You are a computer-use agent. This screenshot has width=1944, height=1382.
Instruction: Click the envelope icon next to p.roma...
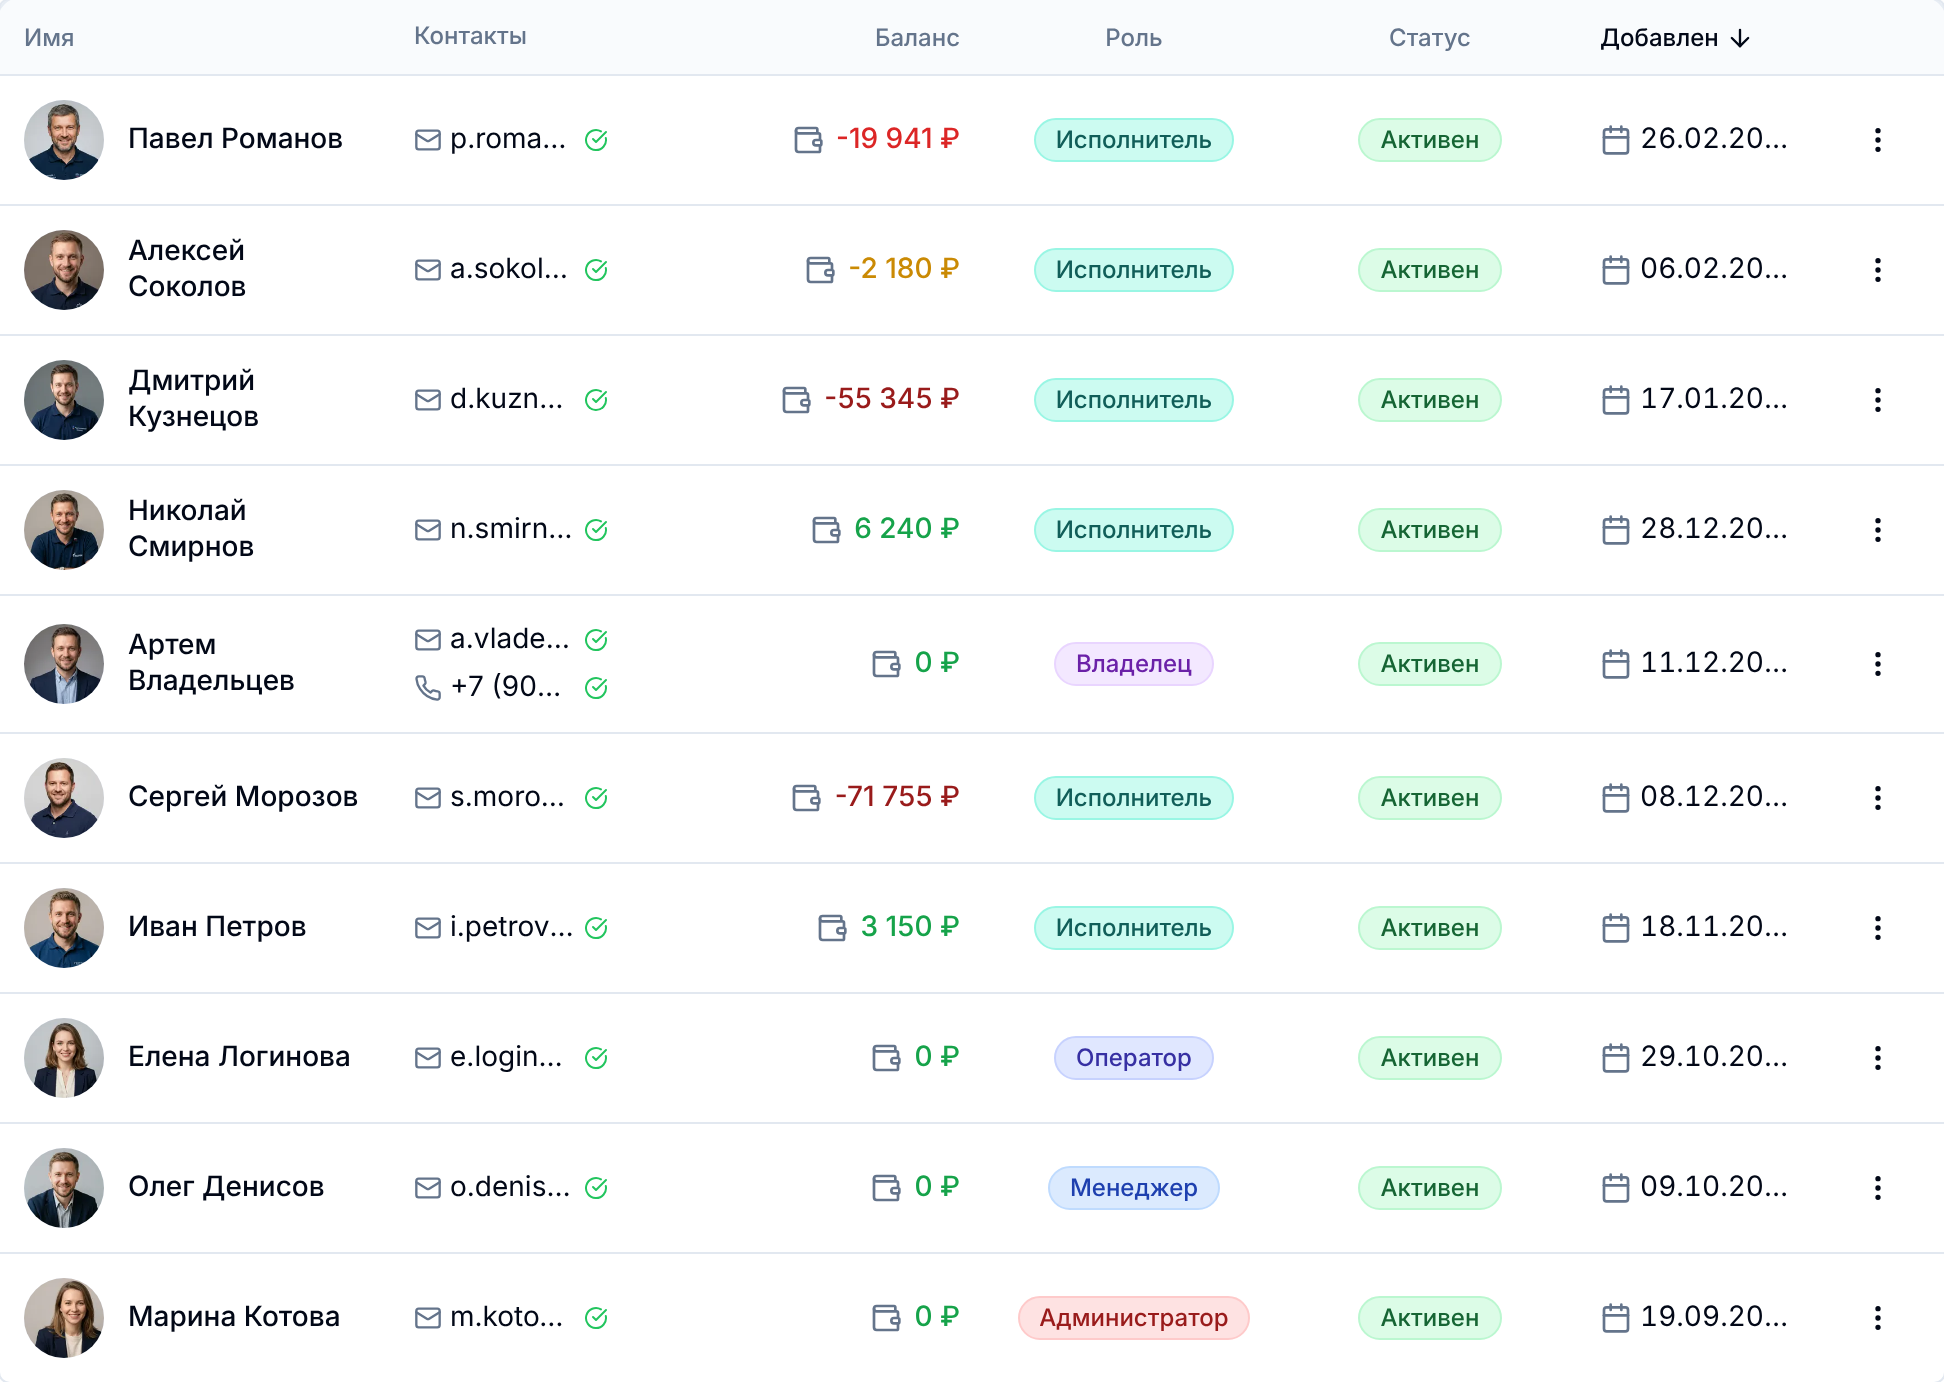[x=428, y=140]
